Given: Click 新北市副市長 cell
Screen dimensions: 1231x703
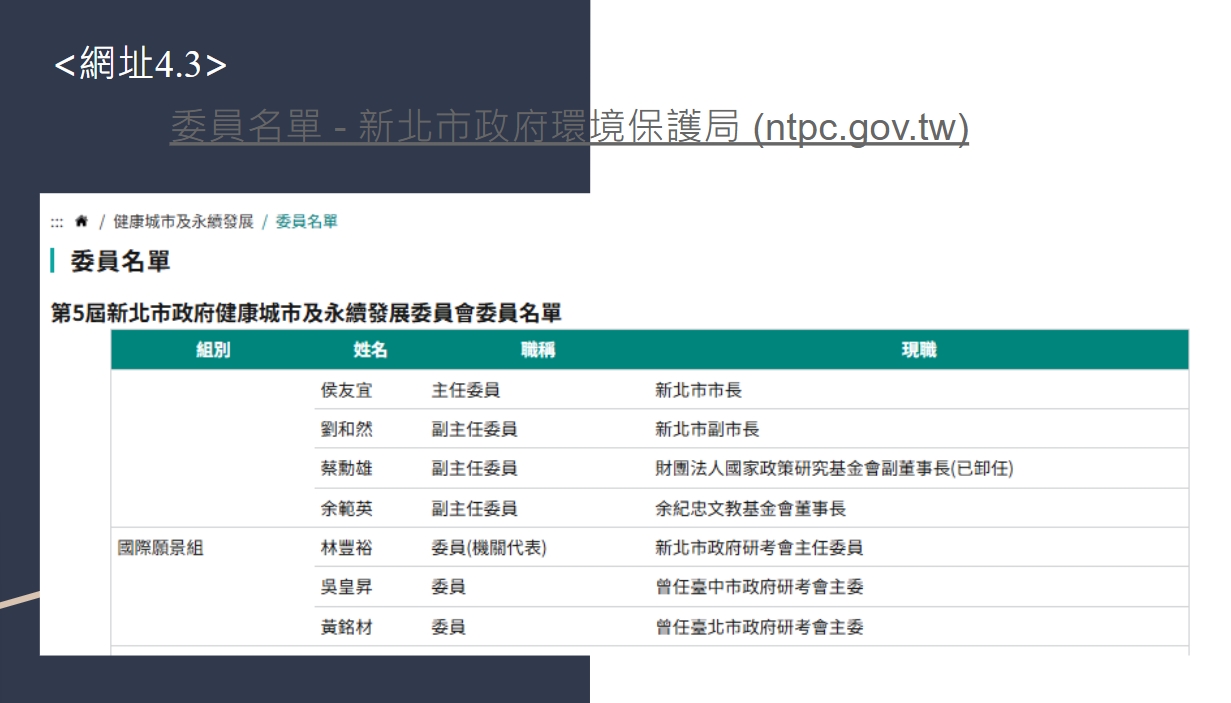Looking at the screenshot, I should [x=707, y=429].
